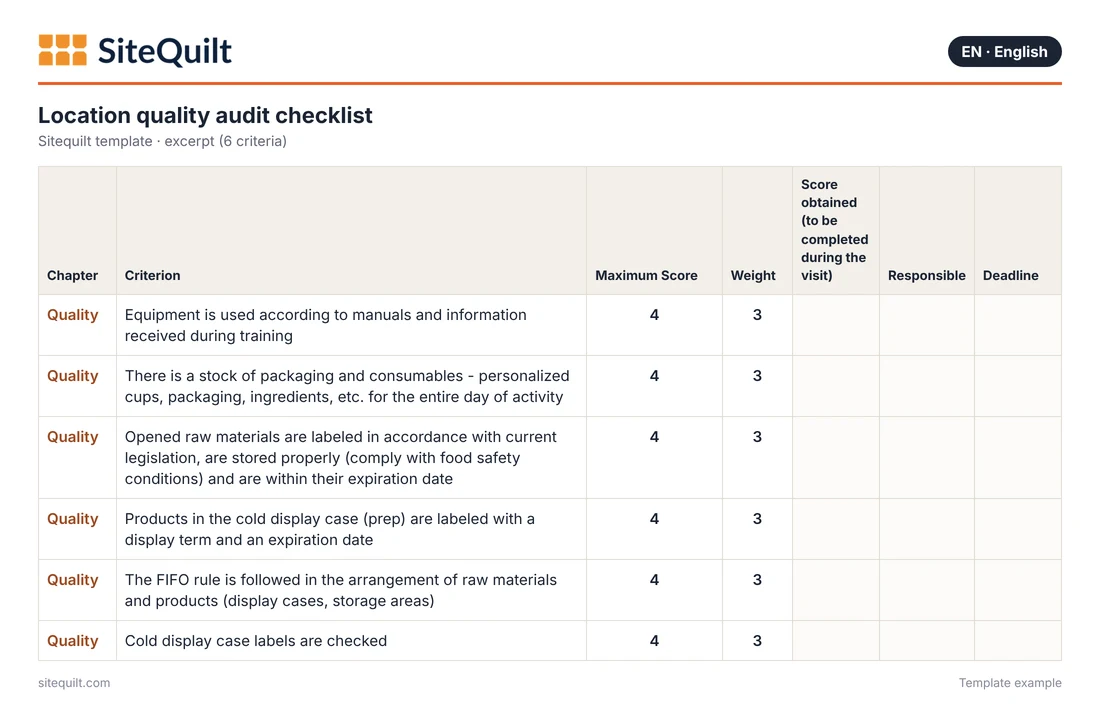
Task: Click the Location quality audit checklist title
Action: pyautogui.click(x=205, y=115)
